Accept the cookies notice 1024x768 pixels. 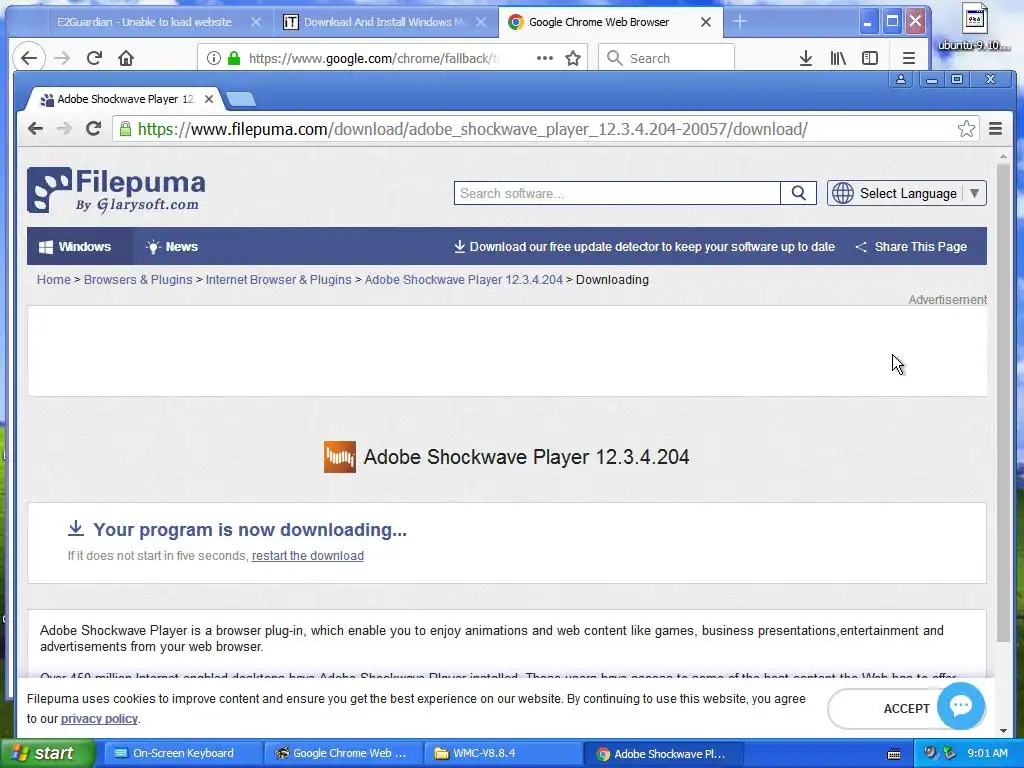(x=906, y=709)
